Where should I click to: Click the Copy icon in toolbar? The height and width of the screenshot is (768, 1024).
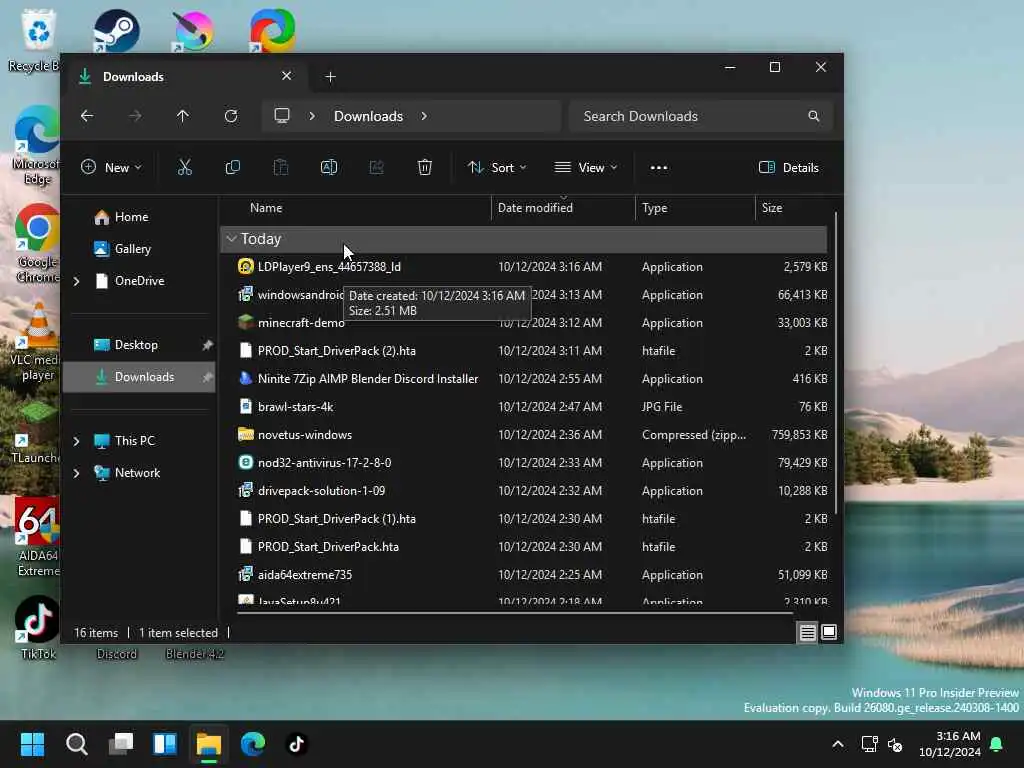pyautogui.click(x=232, y=168)
